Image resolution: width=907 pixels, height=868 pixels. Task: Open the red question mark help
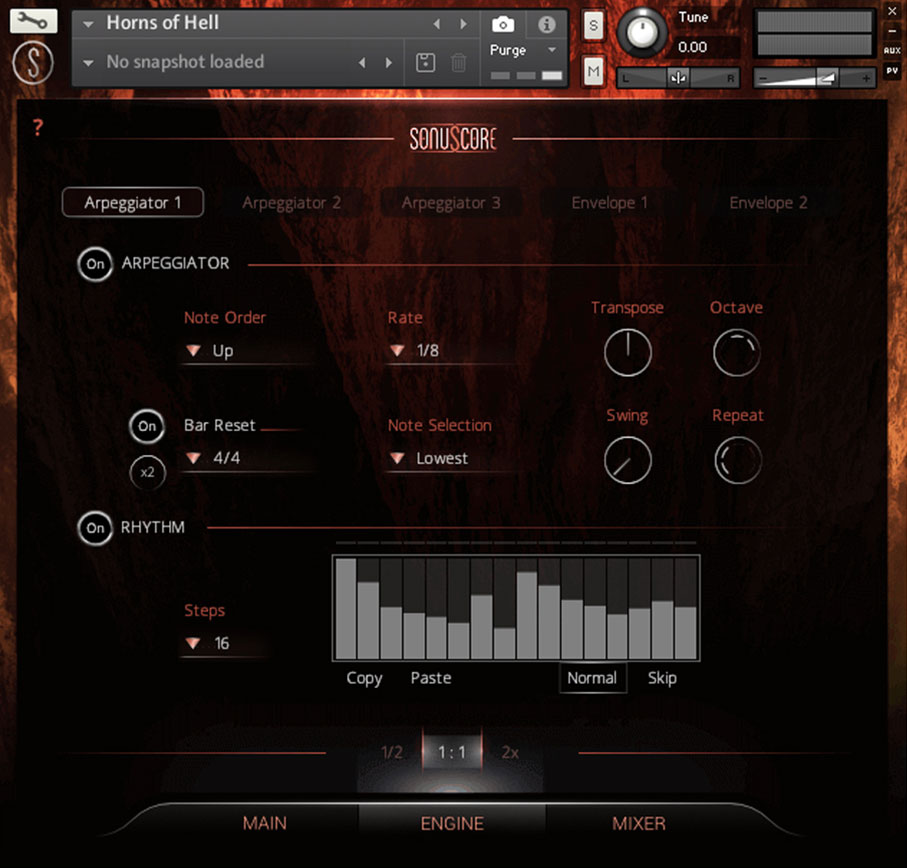point(38,127)
